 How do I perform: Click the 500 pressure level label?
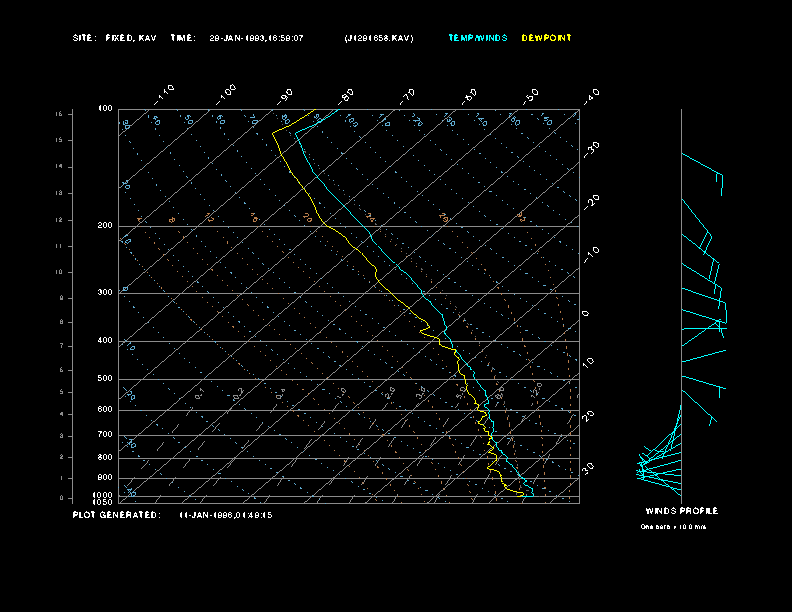pyautogui.click(x=105, y=379)
